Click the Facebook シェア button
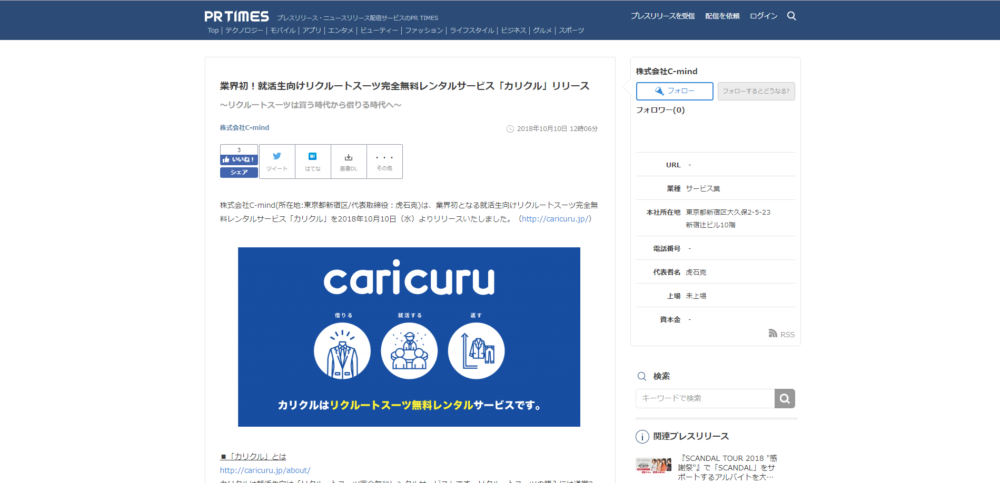This screenshot has width=1000, height=483. pos(239,172)
